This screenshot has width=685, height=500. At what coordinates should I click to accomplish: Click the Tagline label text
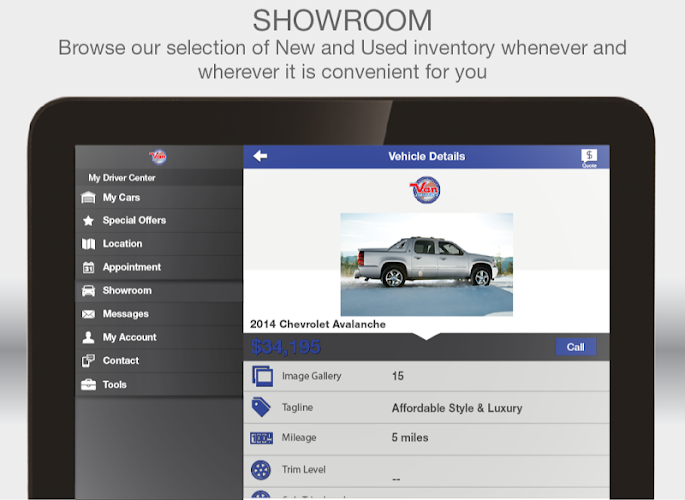point(297,407)
